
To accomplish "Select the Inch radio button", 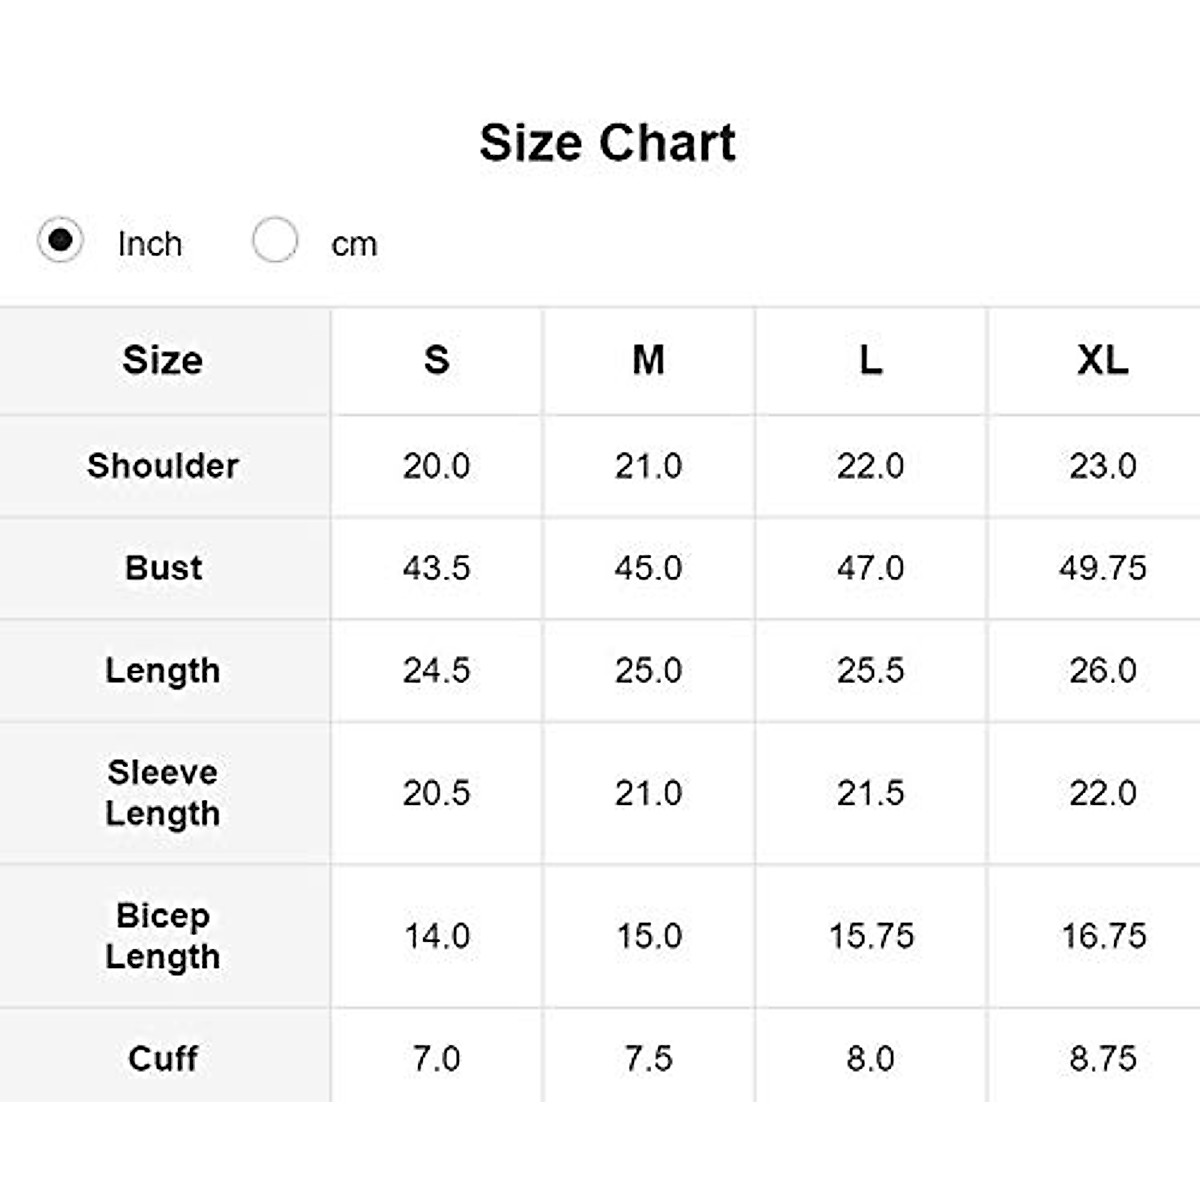I will coord(60,241).
